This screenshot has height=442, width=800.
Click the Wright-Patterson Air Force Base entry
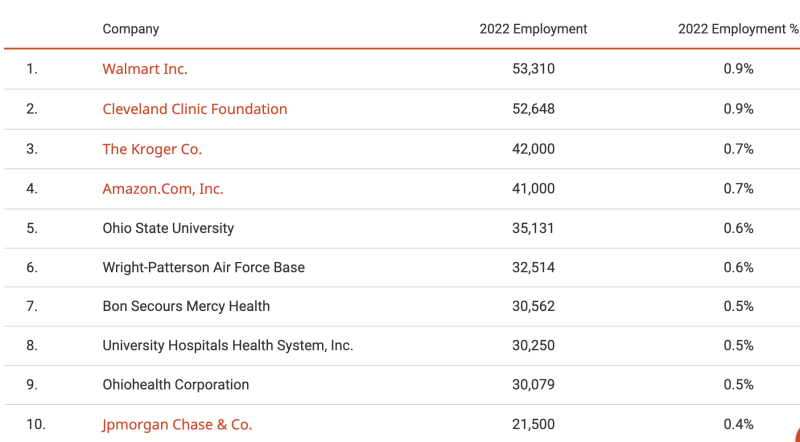[x=204, y=267]
